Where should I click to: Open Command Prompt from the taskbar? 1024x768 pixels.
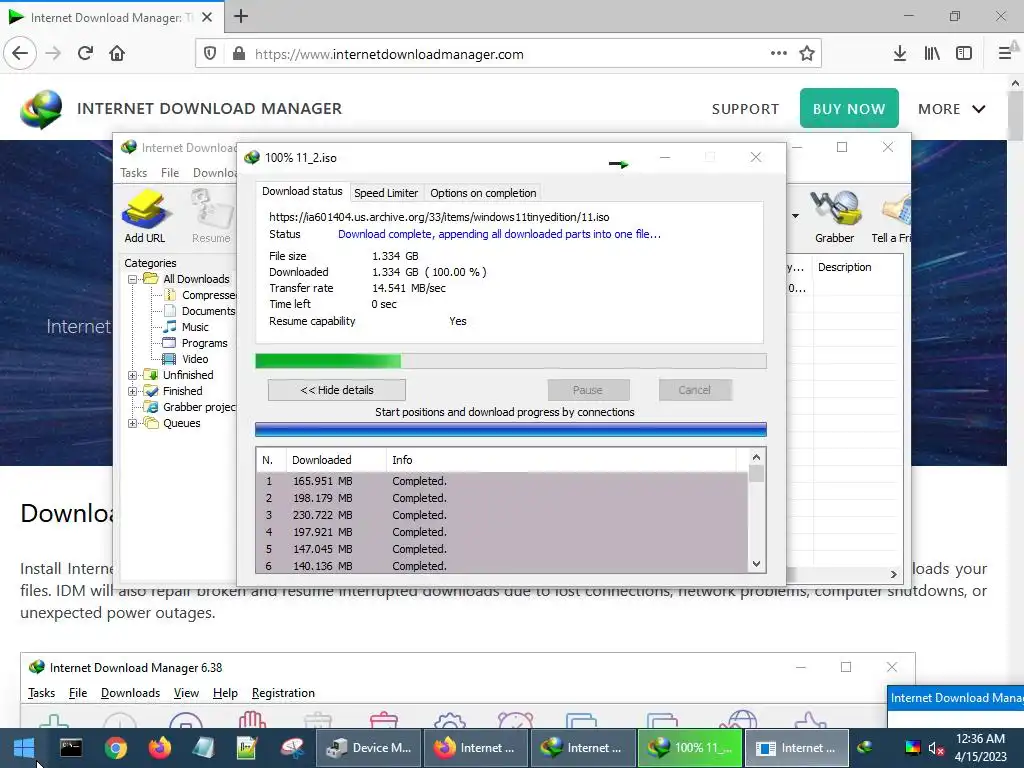point(71,747)
